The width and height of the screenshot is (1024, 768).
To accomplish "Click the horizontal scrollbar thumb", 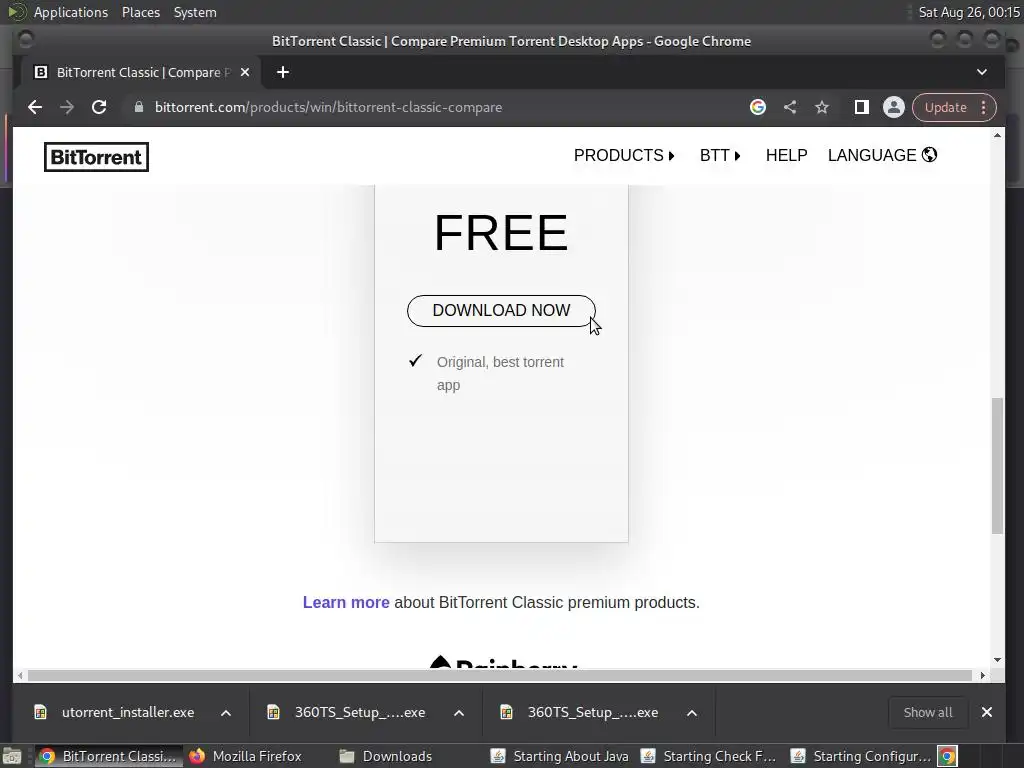I will pyautogui.click(x=500, y=675).
